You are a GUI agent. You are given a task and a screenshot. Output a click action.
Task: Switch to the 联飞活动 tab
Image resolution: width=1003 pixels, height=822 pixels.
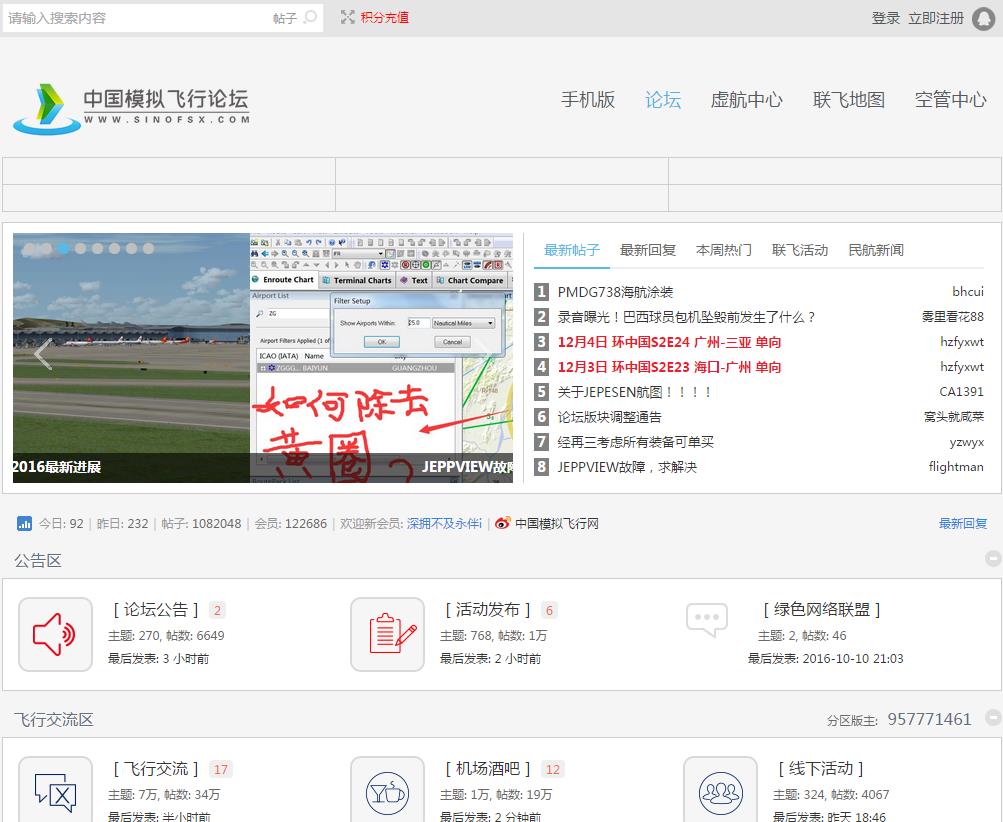click(x=800, y=250)
